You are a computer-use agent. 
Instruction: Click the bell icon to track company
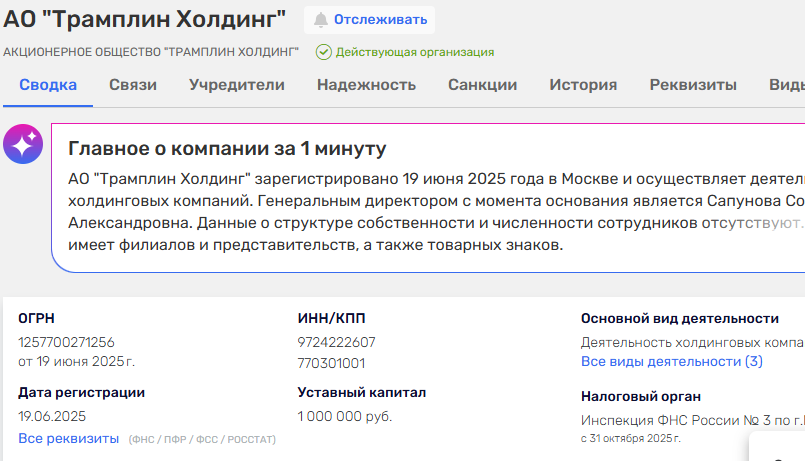click(321, 20)
